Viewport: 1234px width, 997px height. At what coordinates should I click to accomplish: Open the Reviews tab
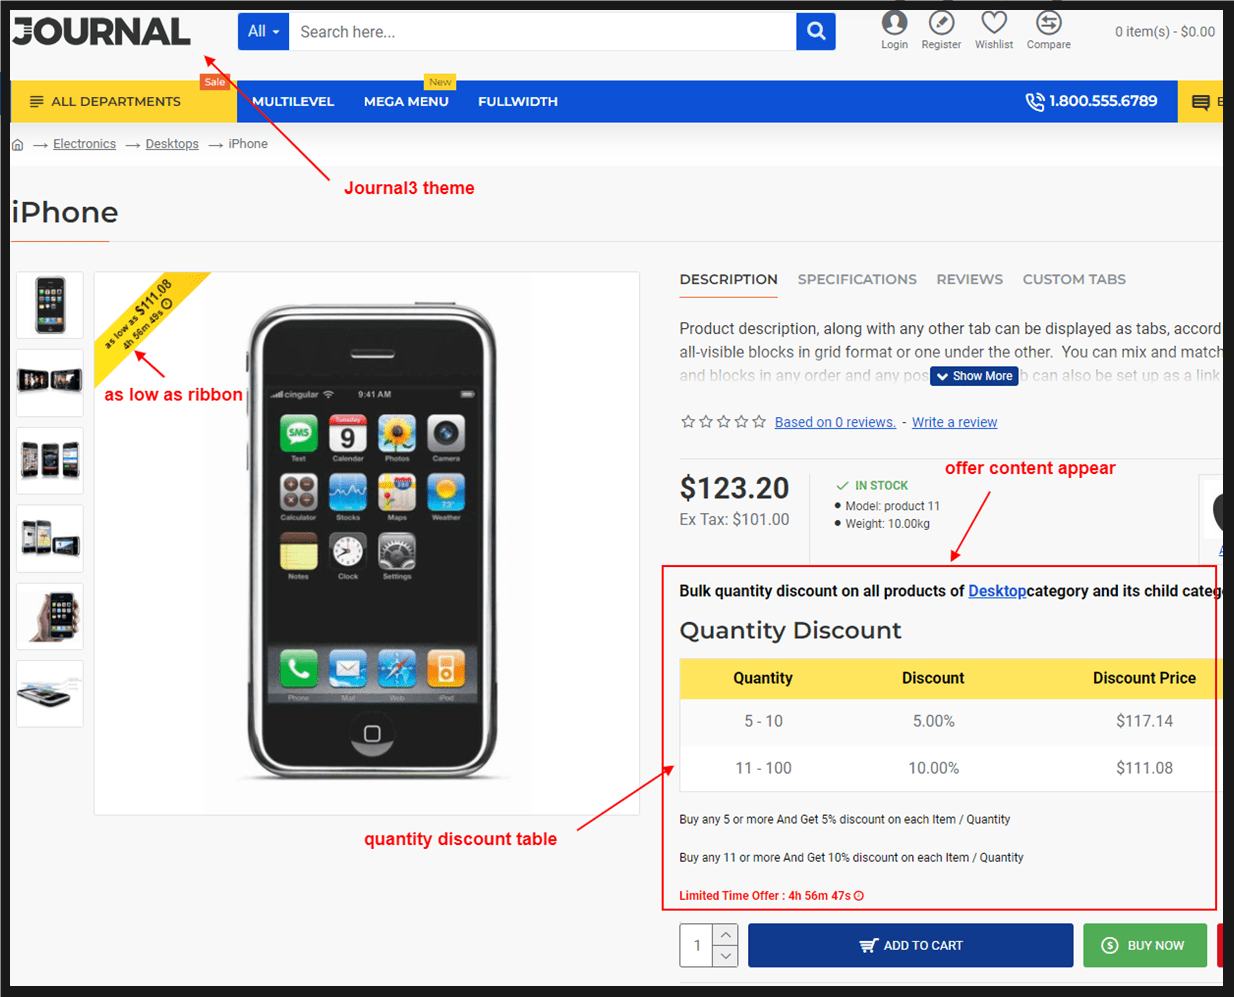[969, 279]
